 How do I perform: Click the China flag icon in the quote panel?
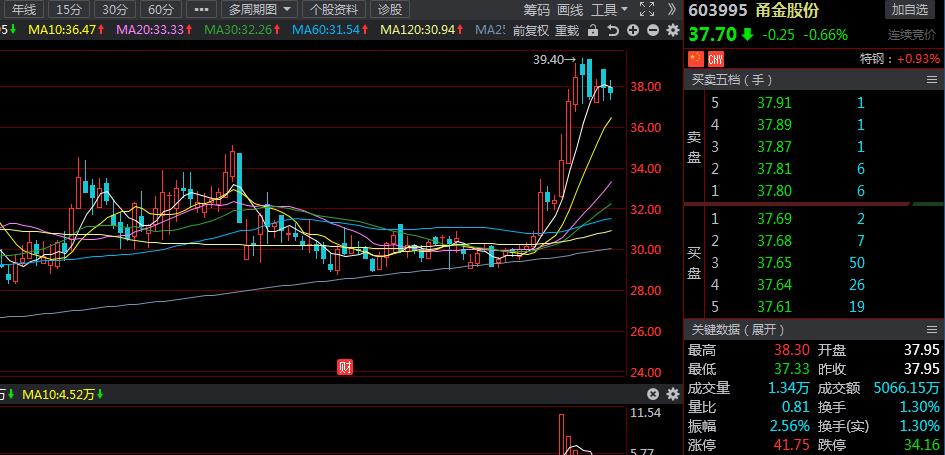696,59
